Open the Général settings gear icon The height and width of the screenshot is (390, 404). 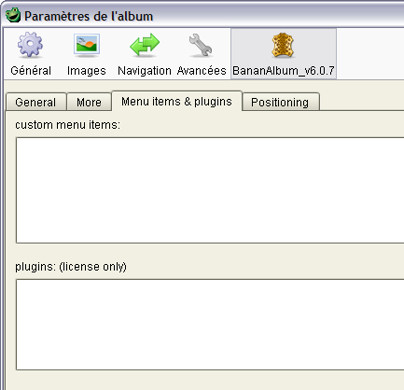tap(30, 45)
